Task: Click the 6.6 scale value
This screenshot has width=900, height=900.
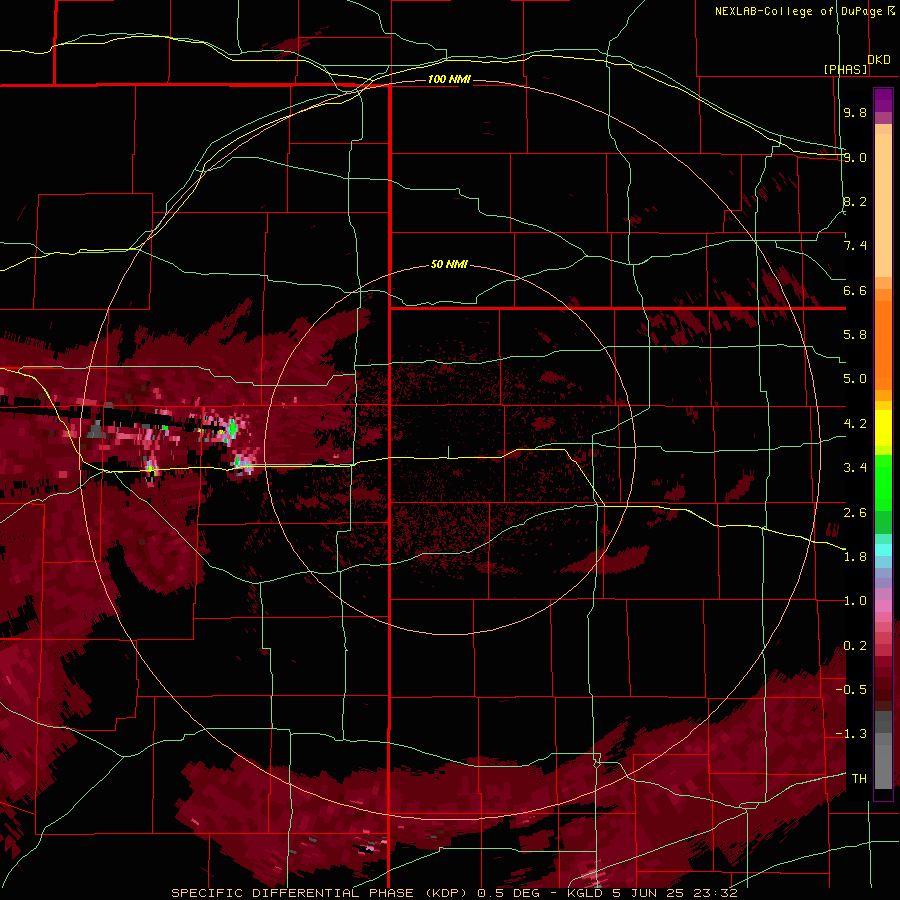Action: pos(855,290)
